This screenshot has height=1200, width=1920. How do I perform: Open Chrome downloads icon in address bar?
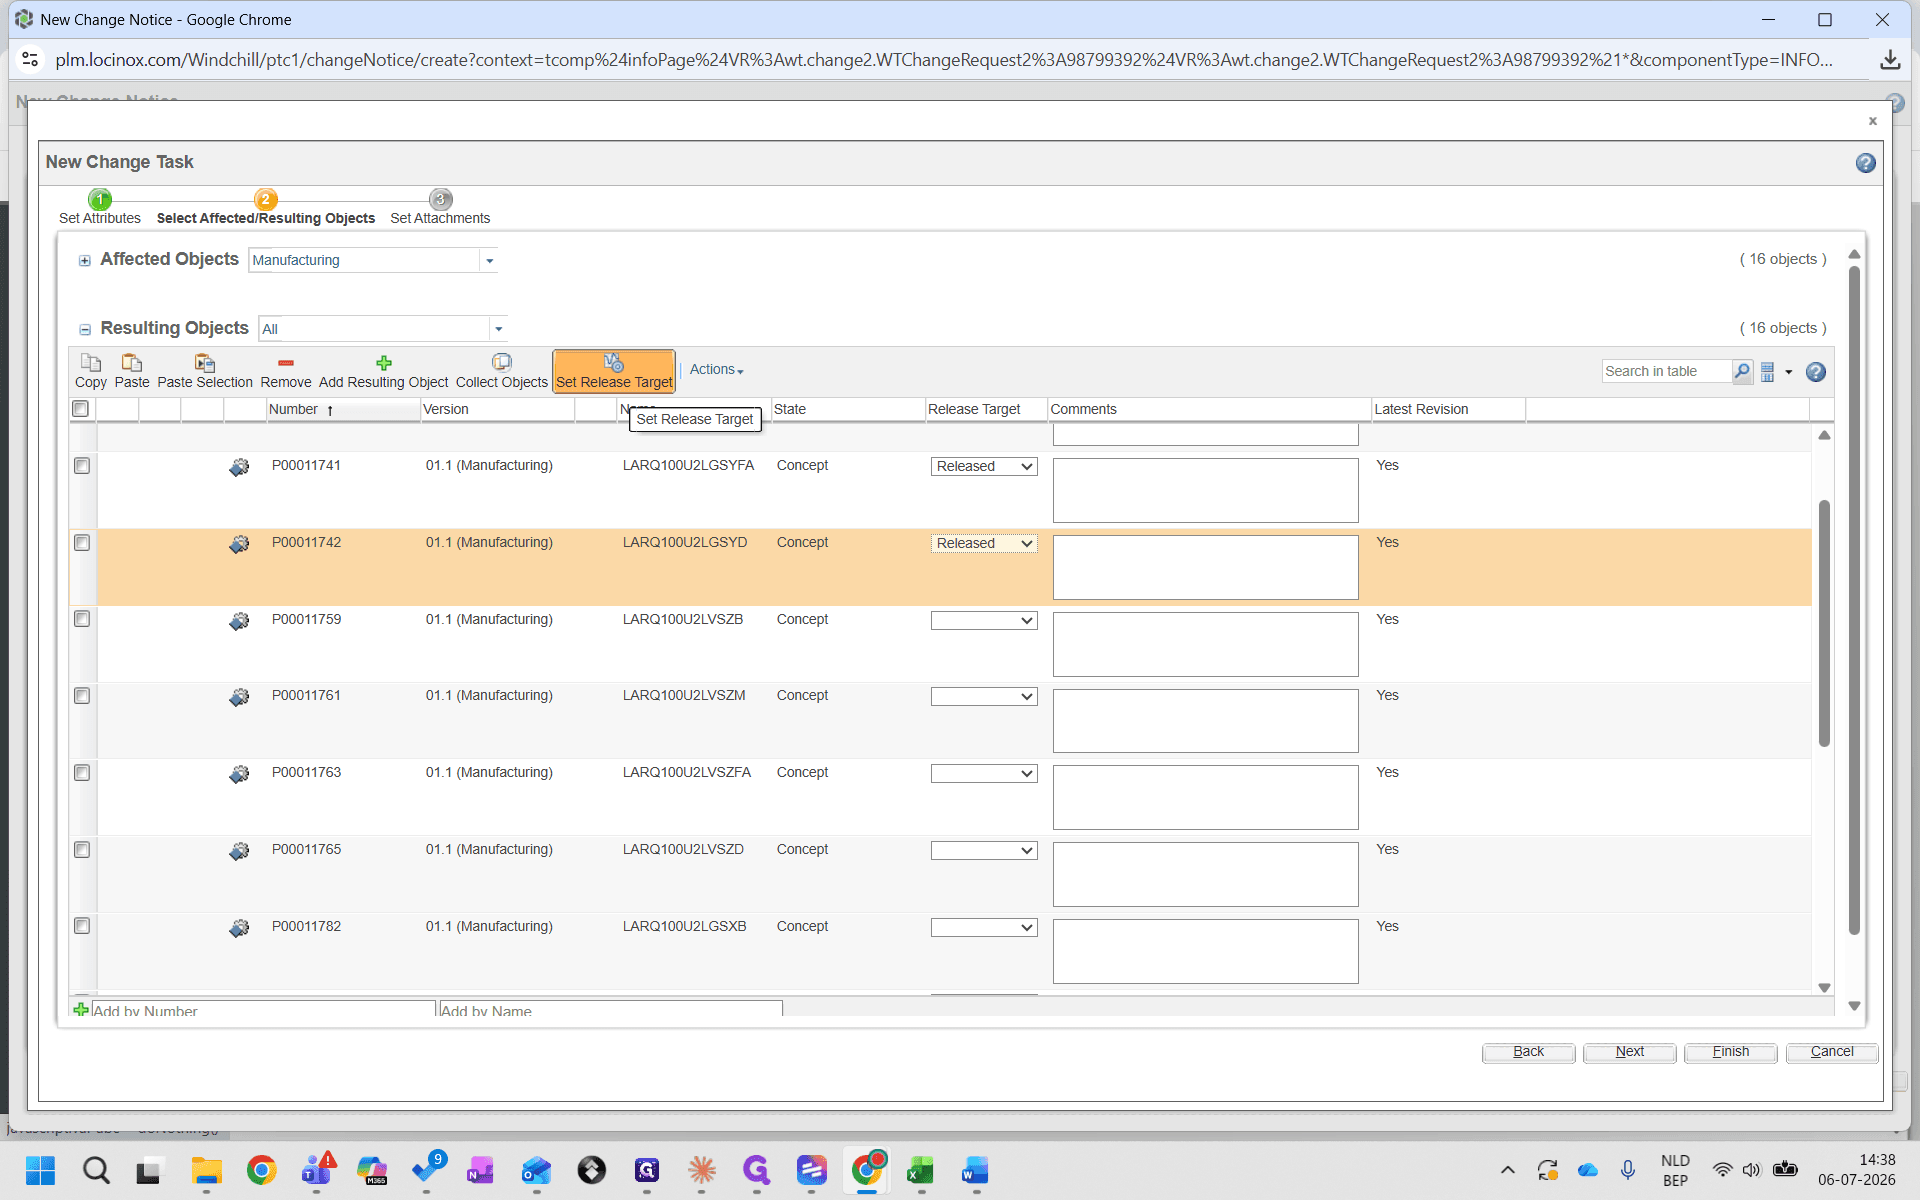[x=1890, y=60]
